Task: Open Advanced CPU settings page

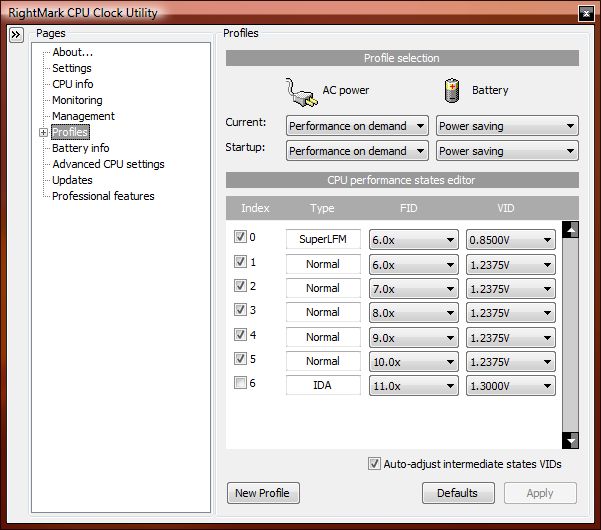Action: pos(108,164)
